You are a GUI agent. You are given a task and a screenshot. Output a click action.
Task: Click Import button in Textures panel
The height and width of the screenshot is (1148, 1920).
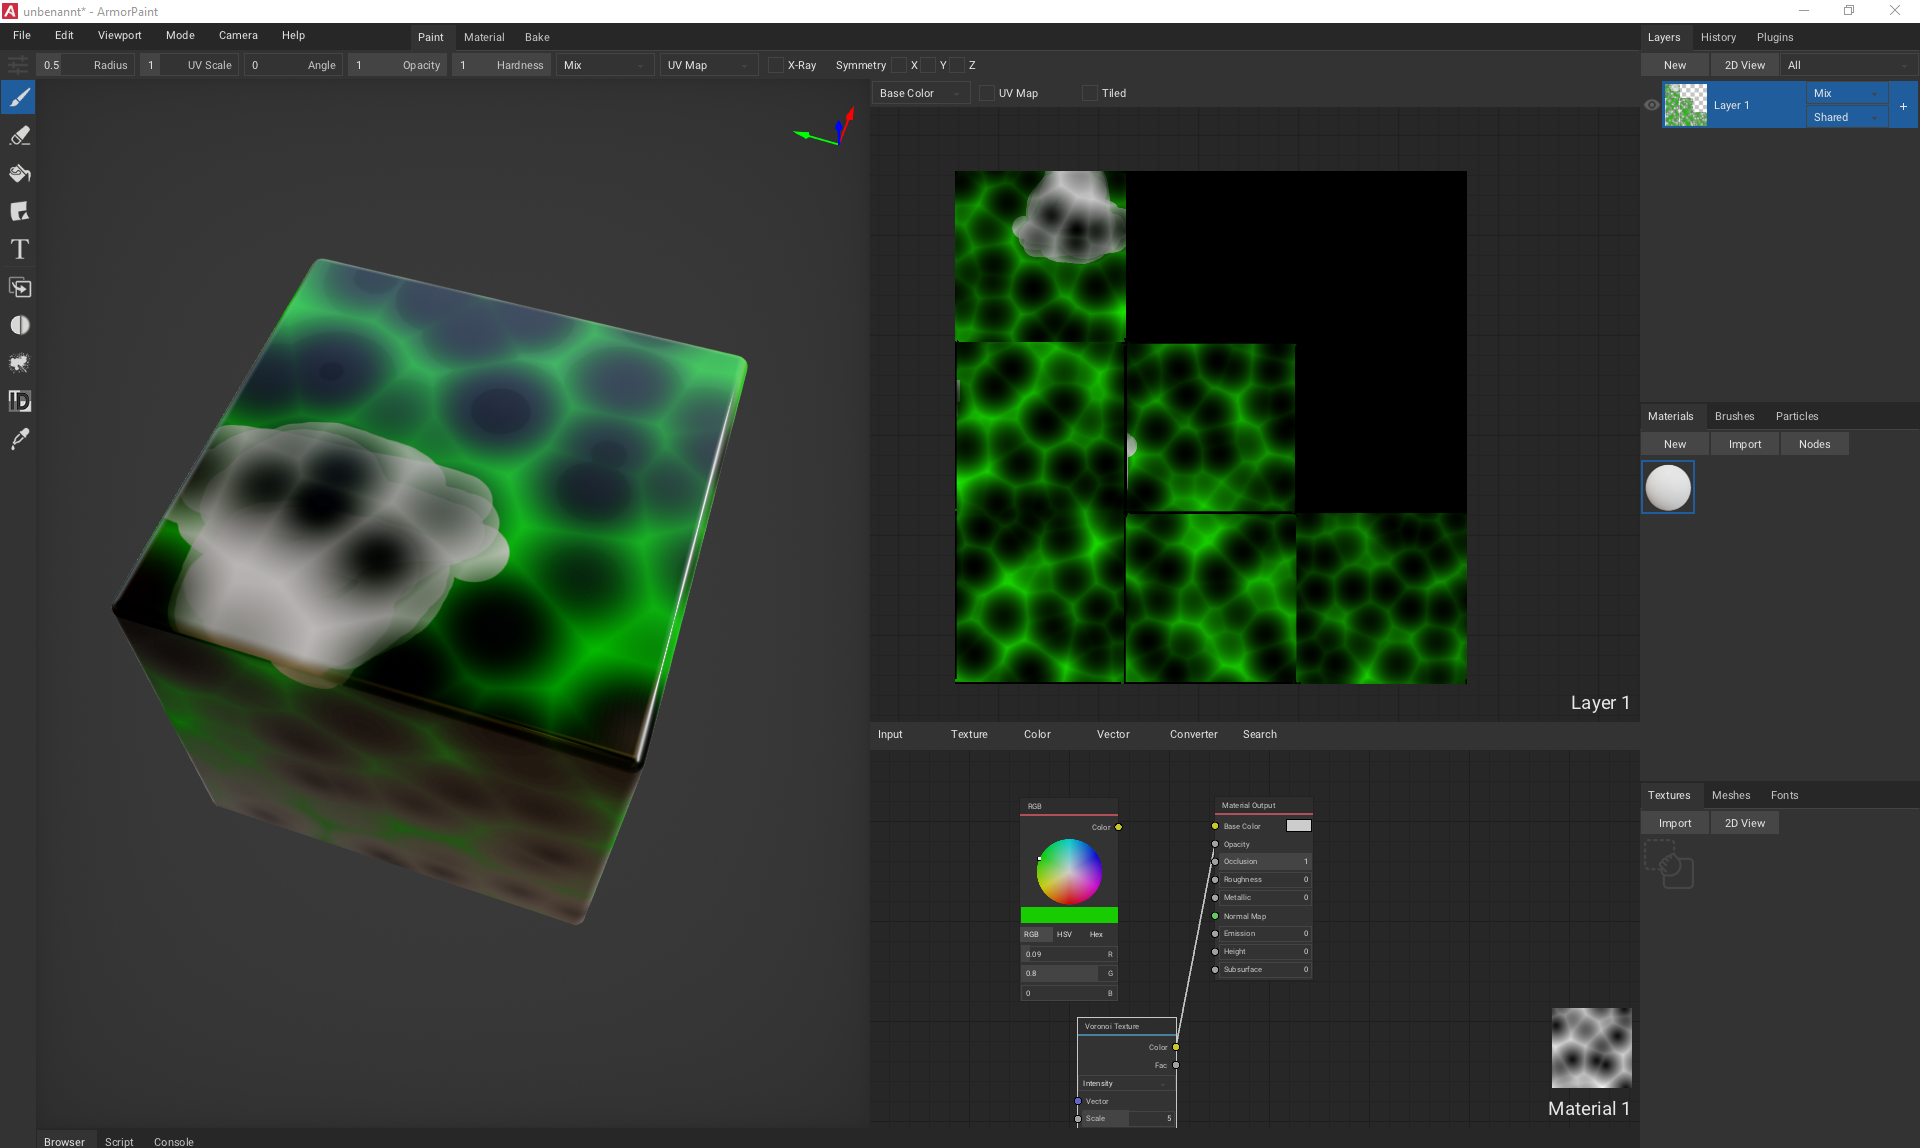(x=1675, y=823)
